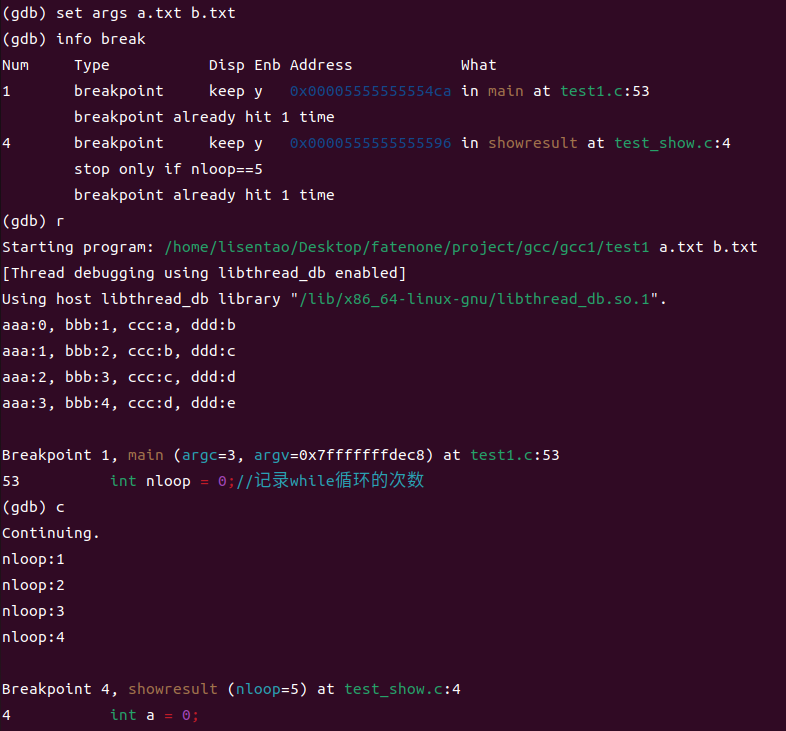Click the "Continuing." message
This screenshot has height=731, width=786.
point(51,533)
